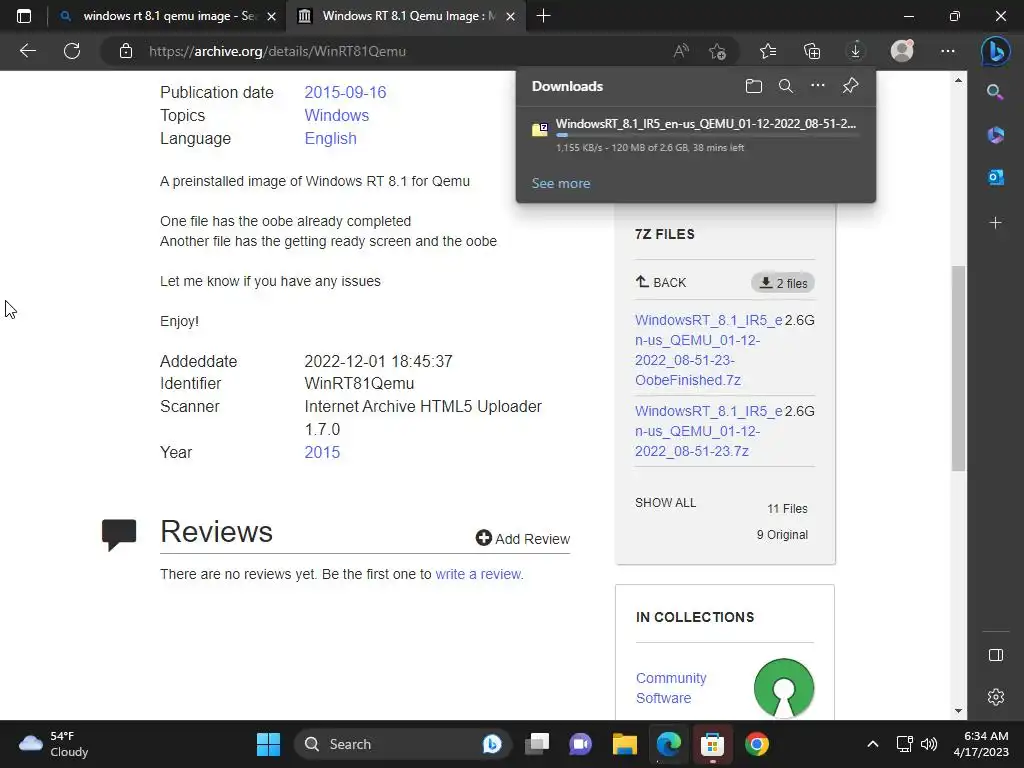Open the Bing chat sidebar icon

995,51
